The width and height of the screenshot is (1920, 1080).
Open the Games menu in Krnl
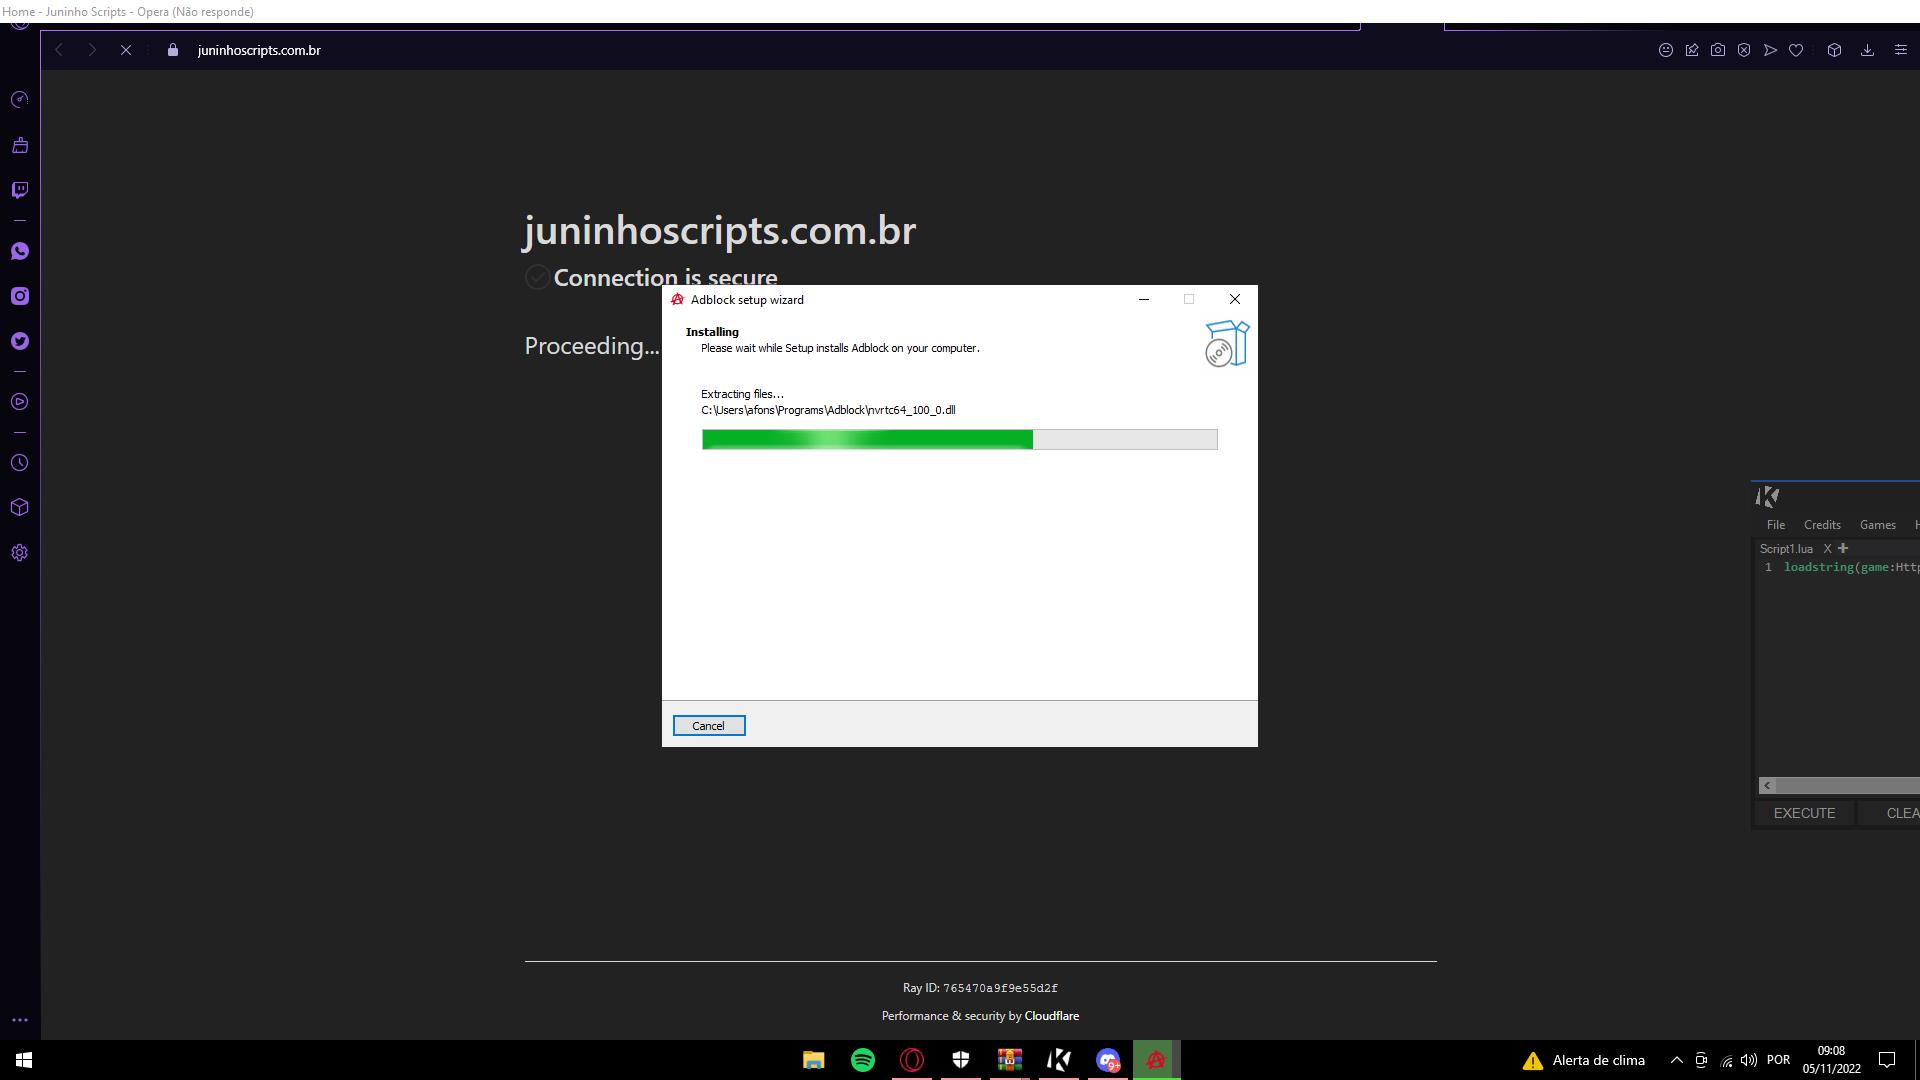click(x=1877, y=525)
